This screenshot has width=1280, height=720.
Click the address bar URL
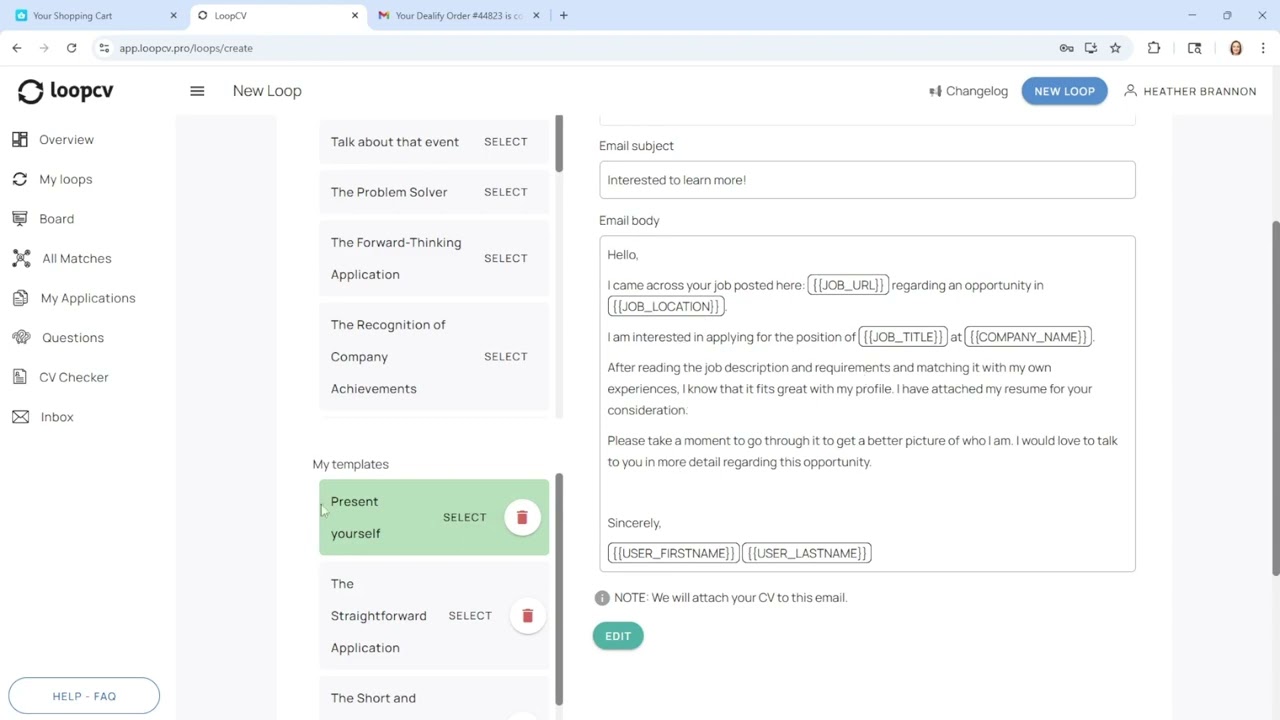tap(186, 48)
